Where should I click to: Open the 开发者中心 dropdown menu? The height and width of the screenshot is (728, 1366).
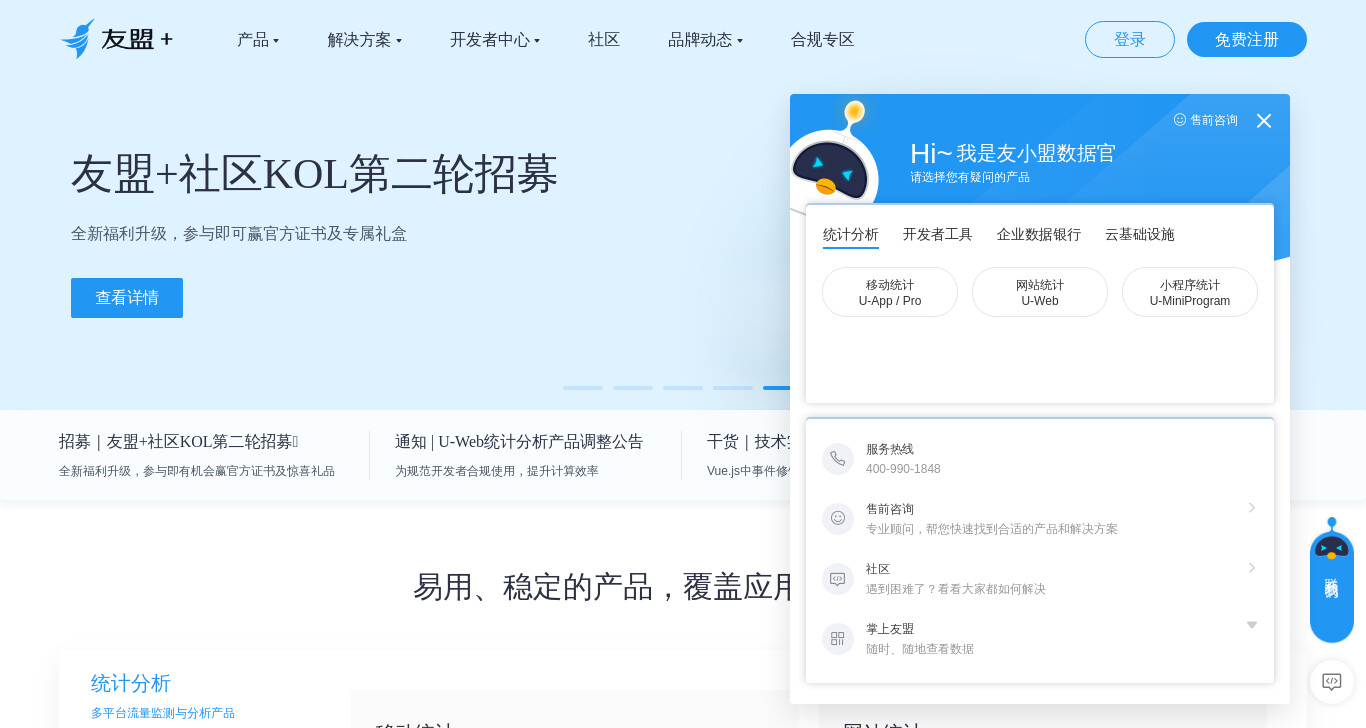point(495,40)
